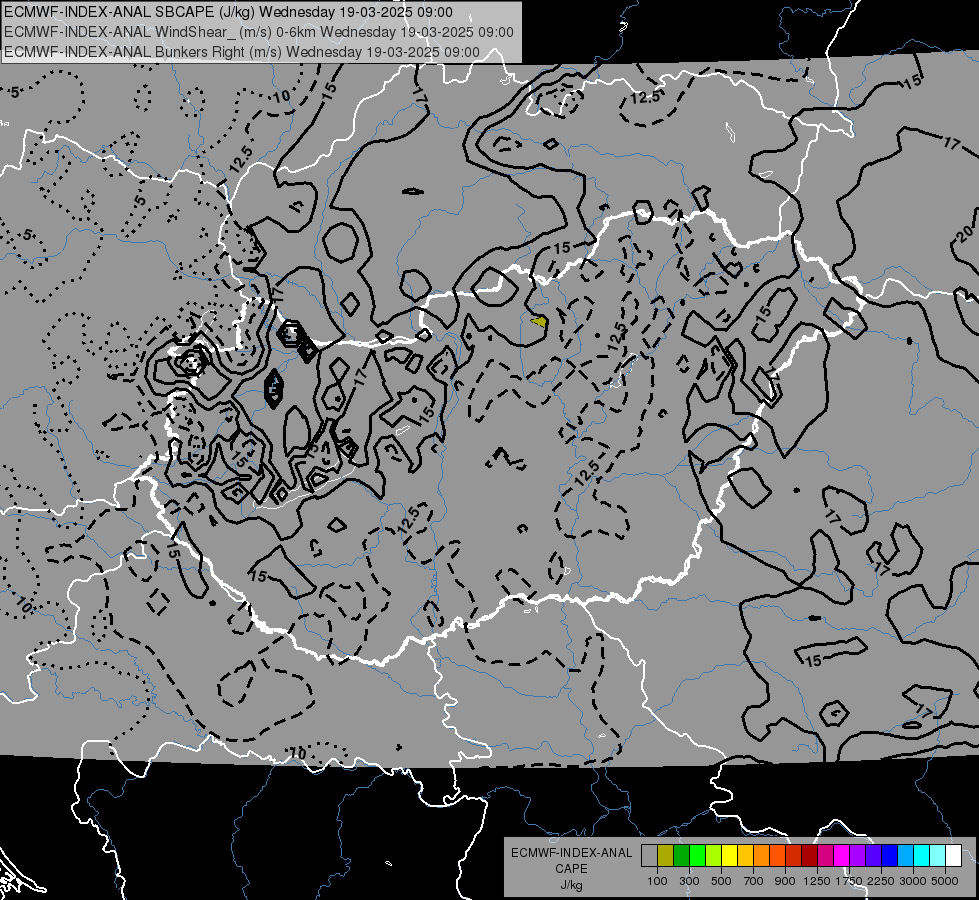
Task: Pick the bright magenta legend swatch
Action: pyautogui.click(x=841, y=856)
